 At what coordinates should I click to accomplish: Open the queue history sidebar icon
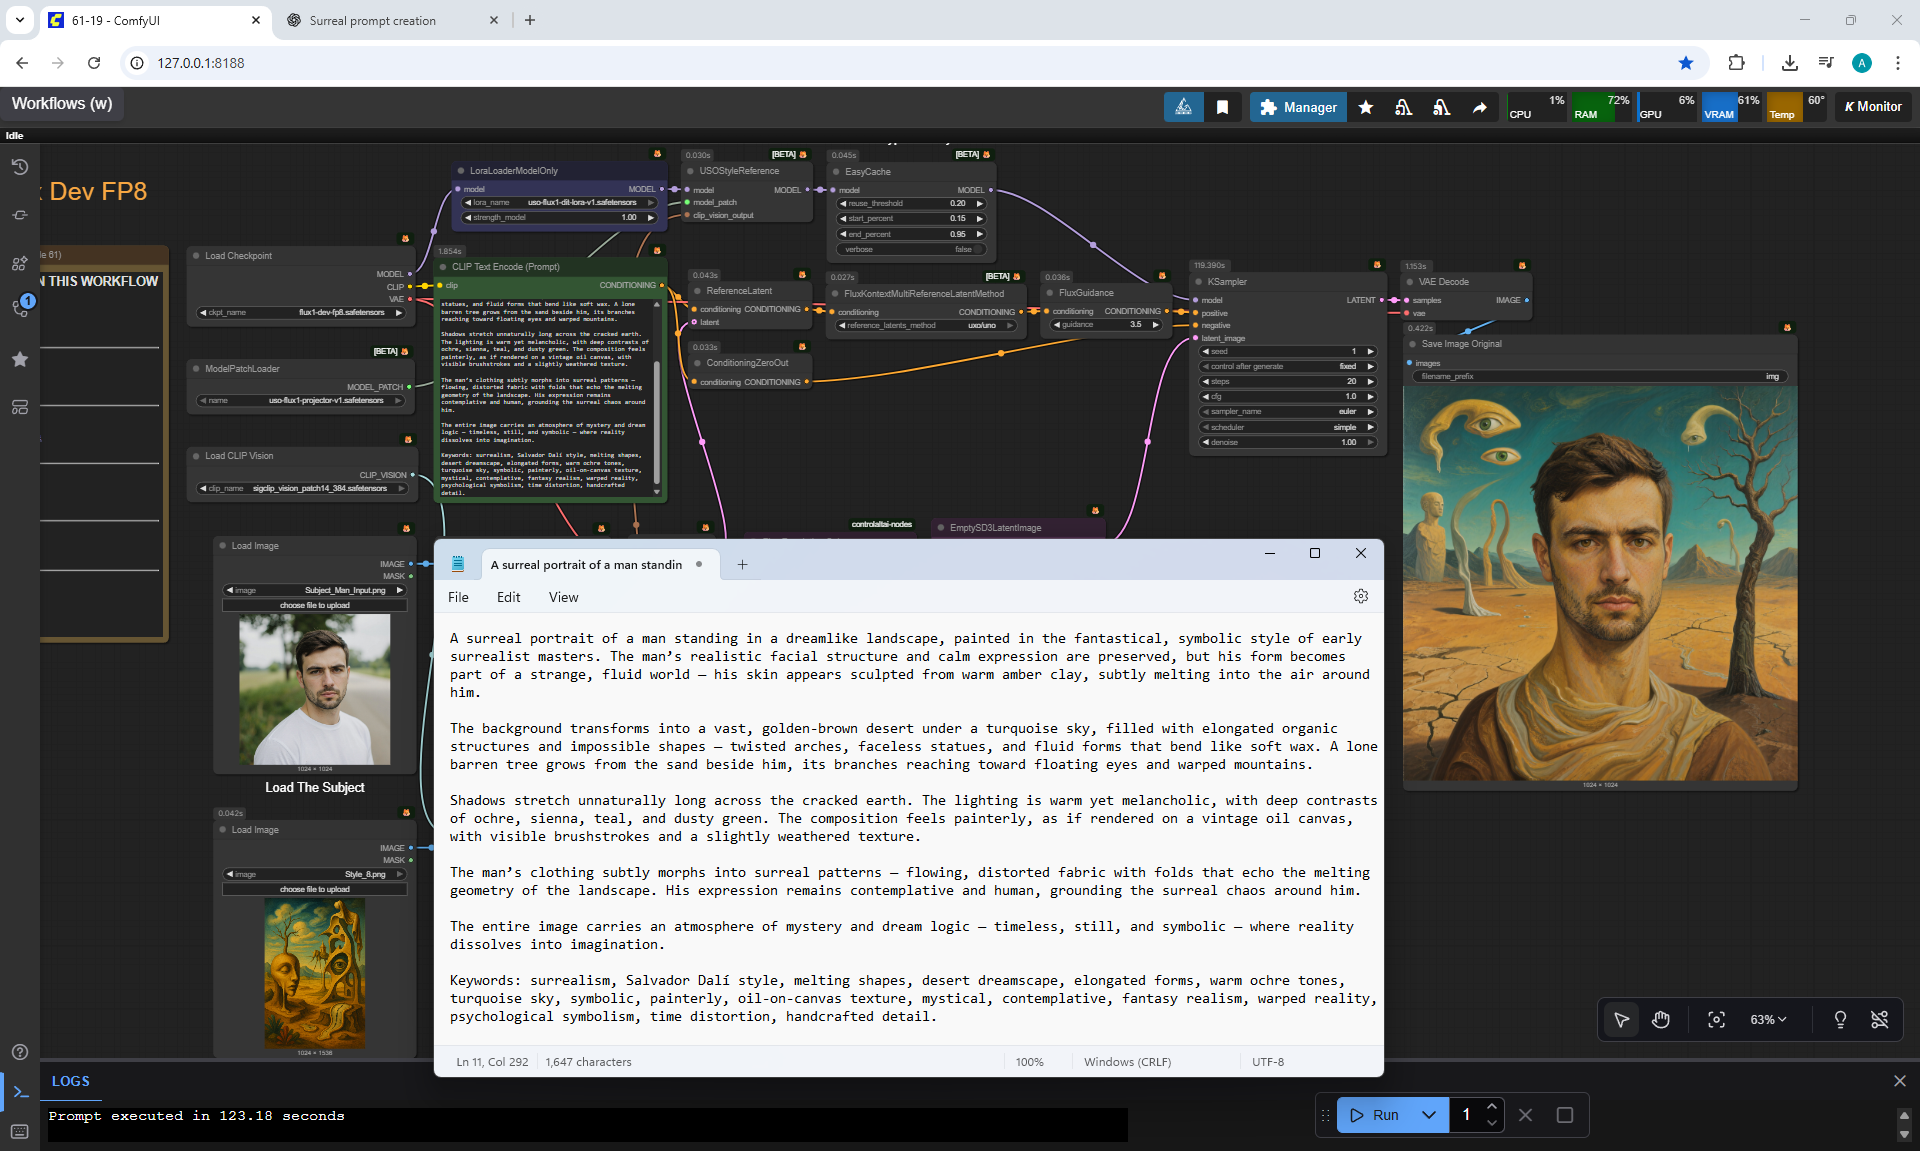click(19, 167)
